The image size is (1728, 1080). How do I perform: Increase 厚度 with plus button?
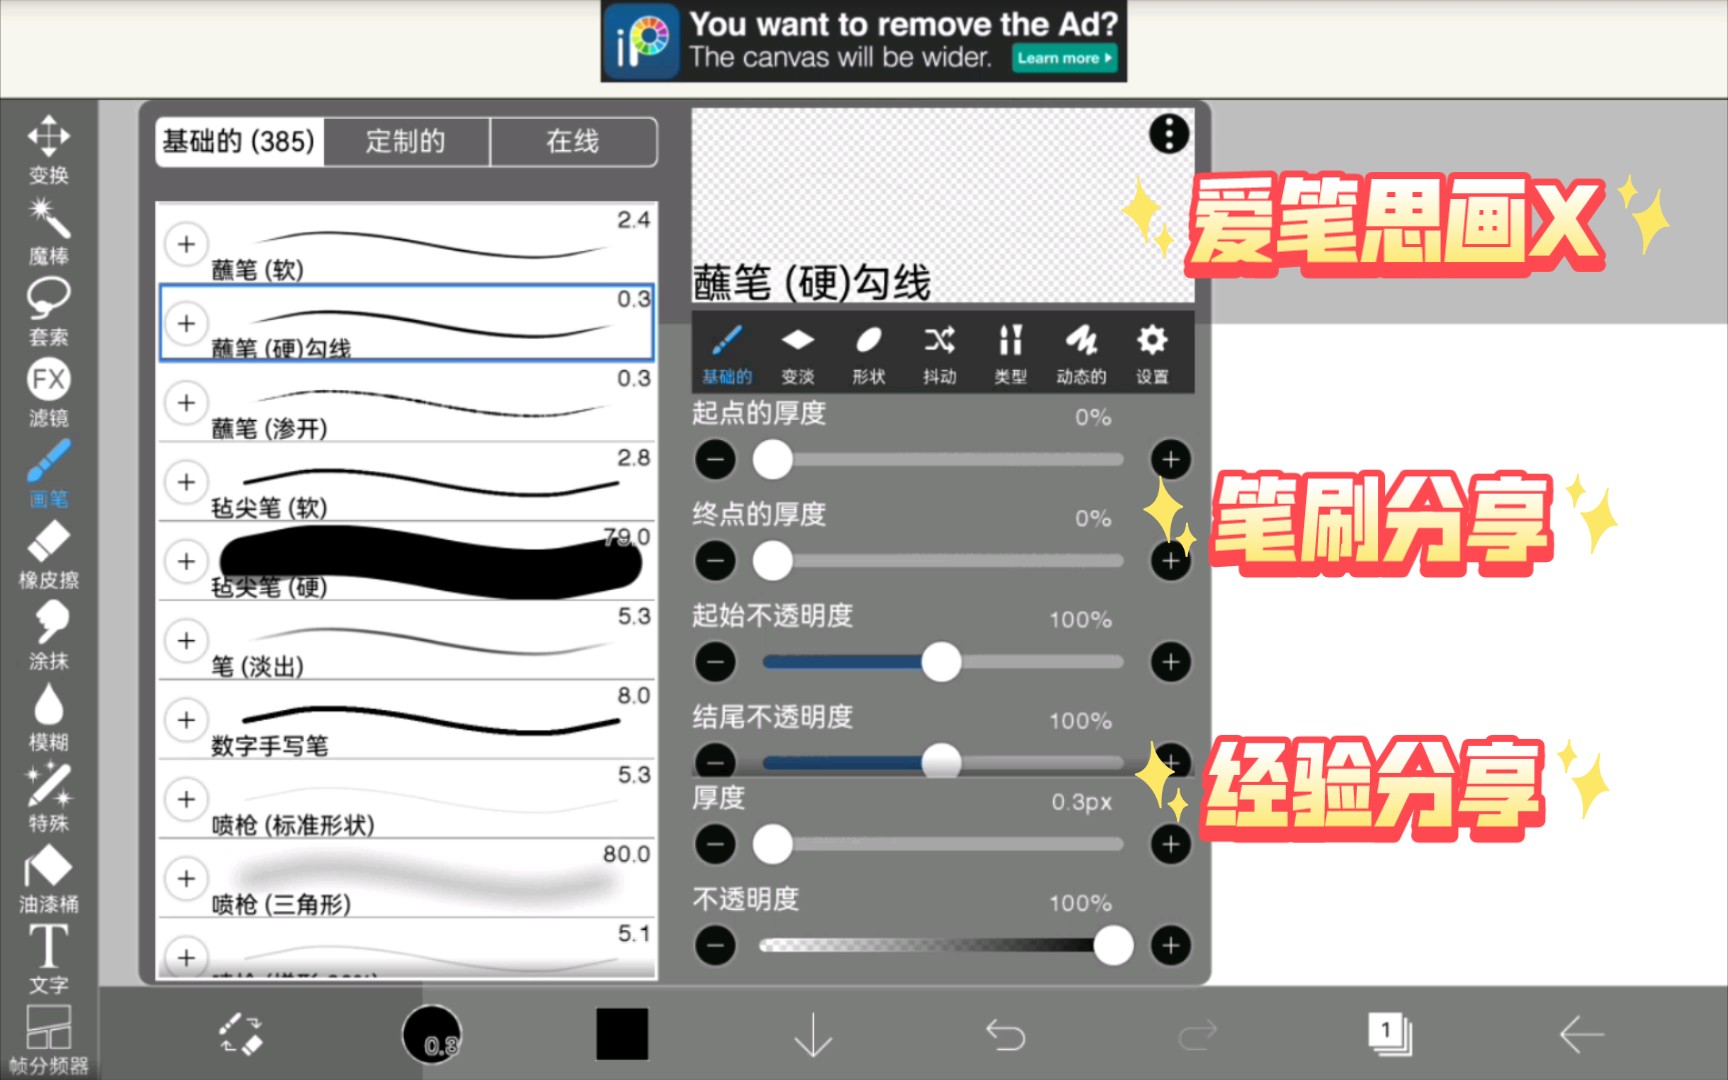pyautogui.click(x=1171, y=845)
